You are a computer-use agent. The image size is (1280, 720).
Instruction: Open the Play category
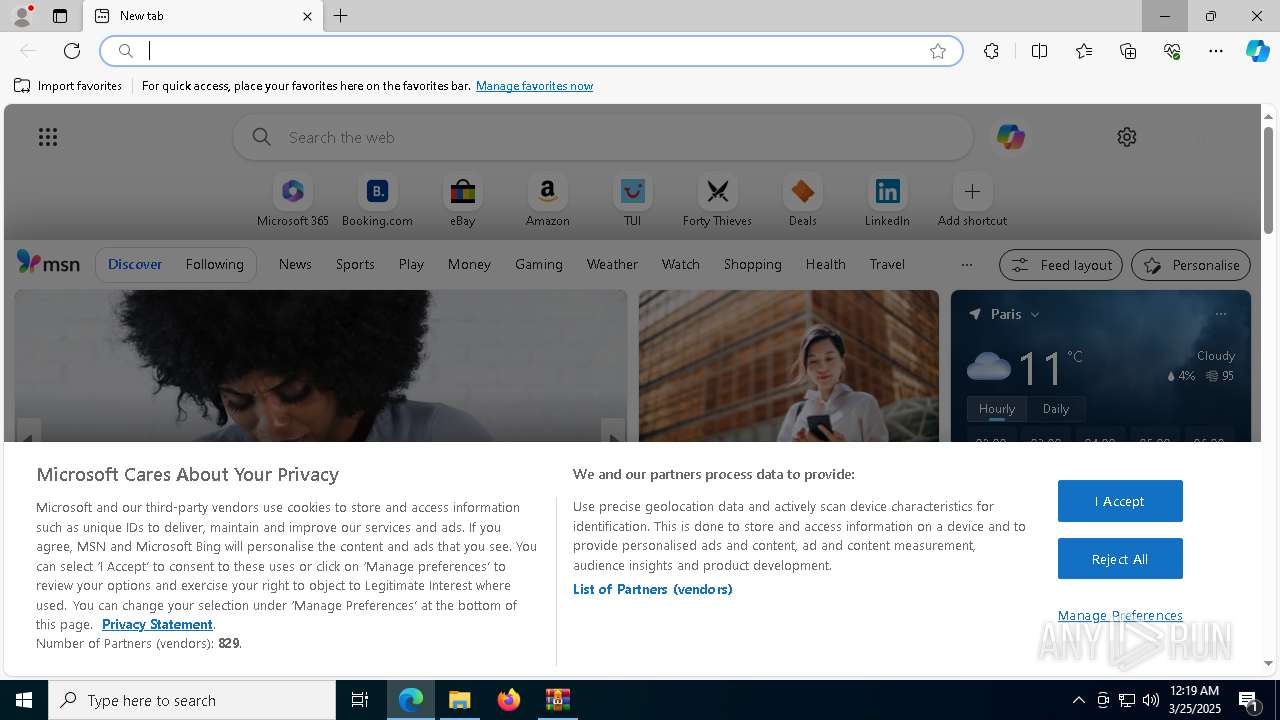[411, 264]
